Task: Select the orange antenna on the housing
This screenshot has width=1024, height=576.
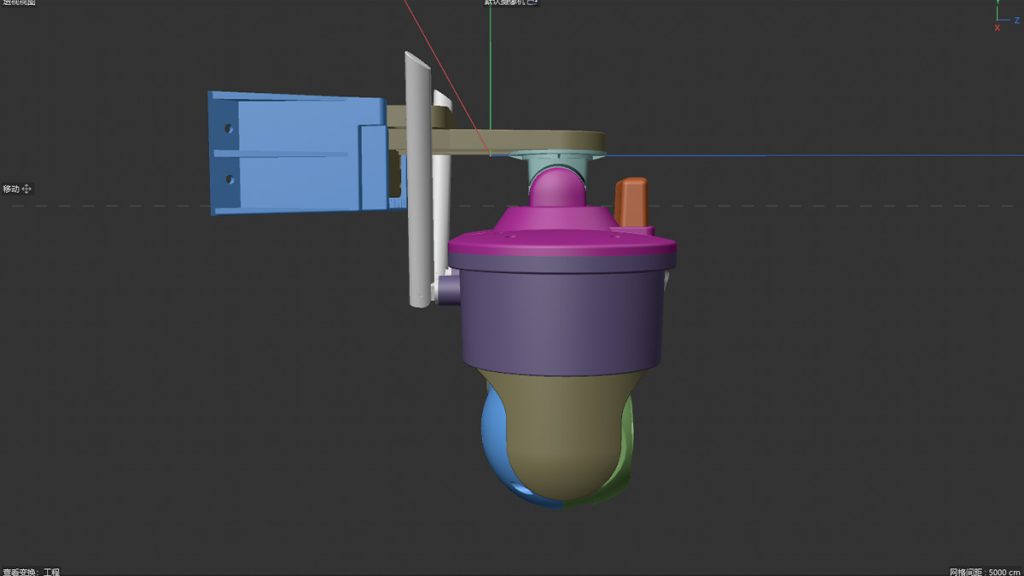Action: click(x=632, y=201)
